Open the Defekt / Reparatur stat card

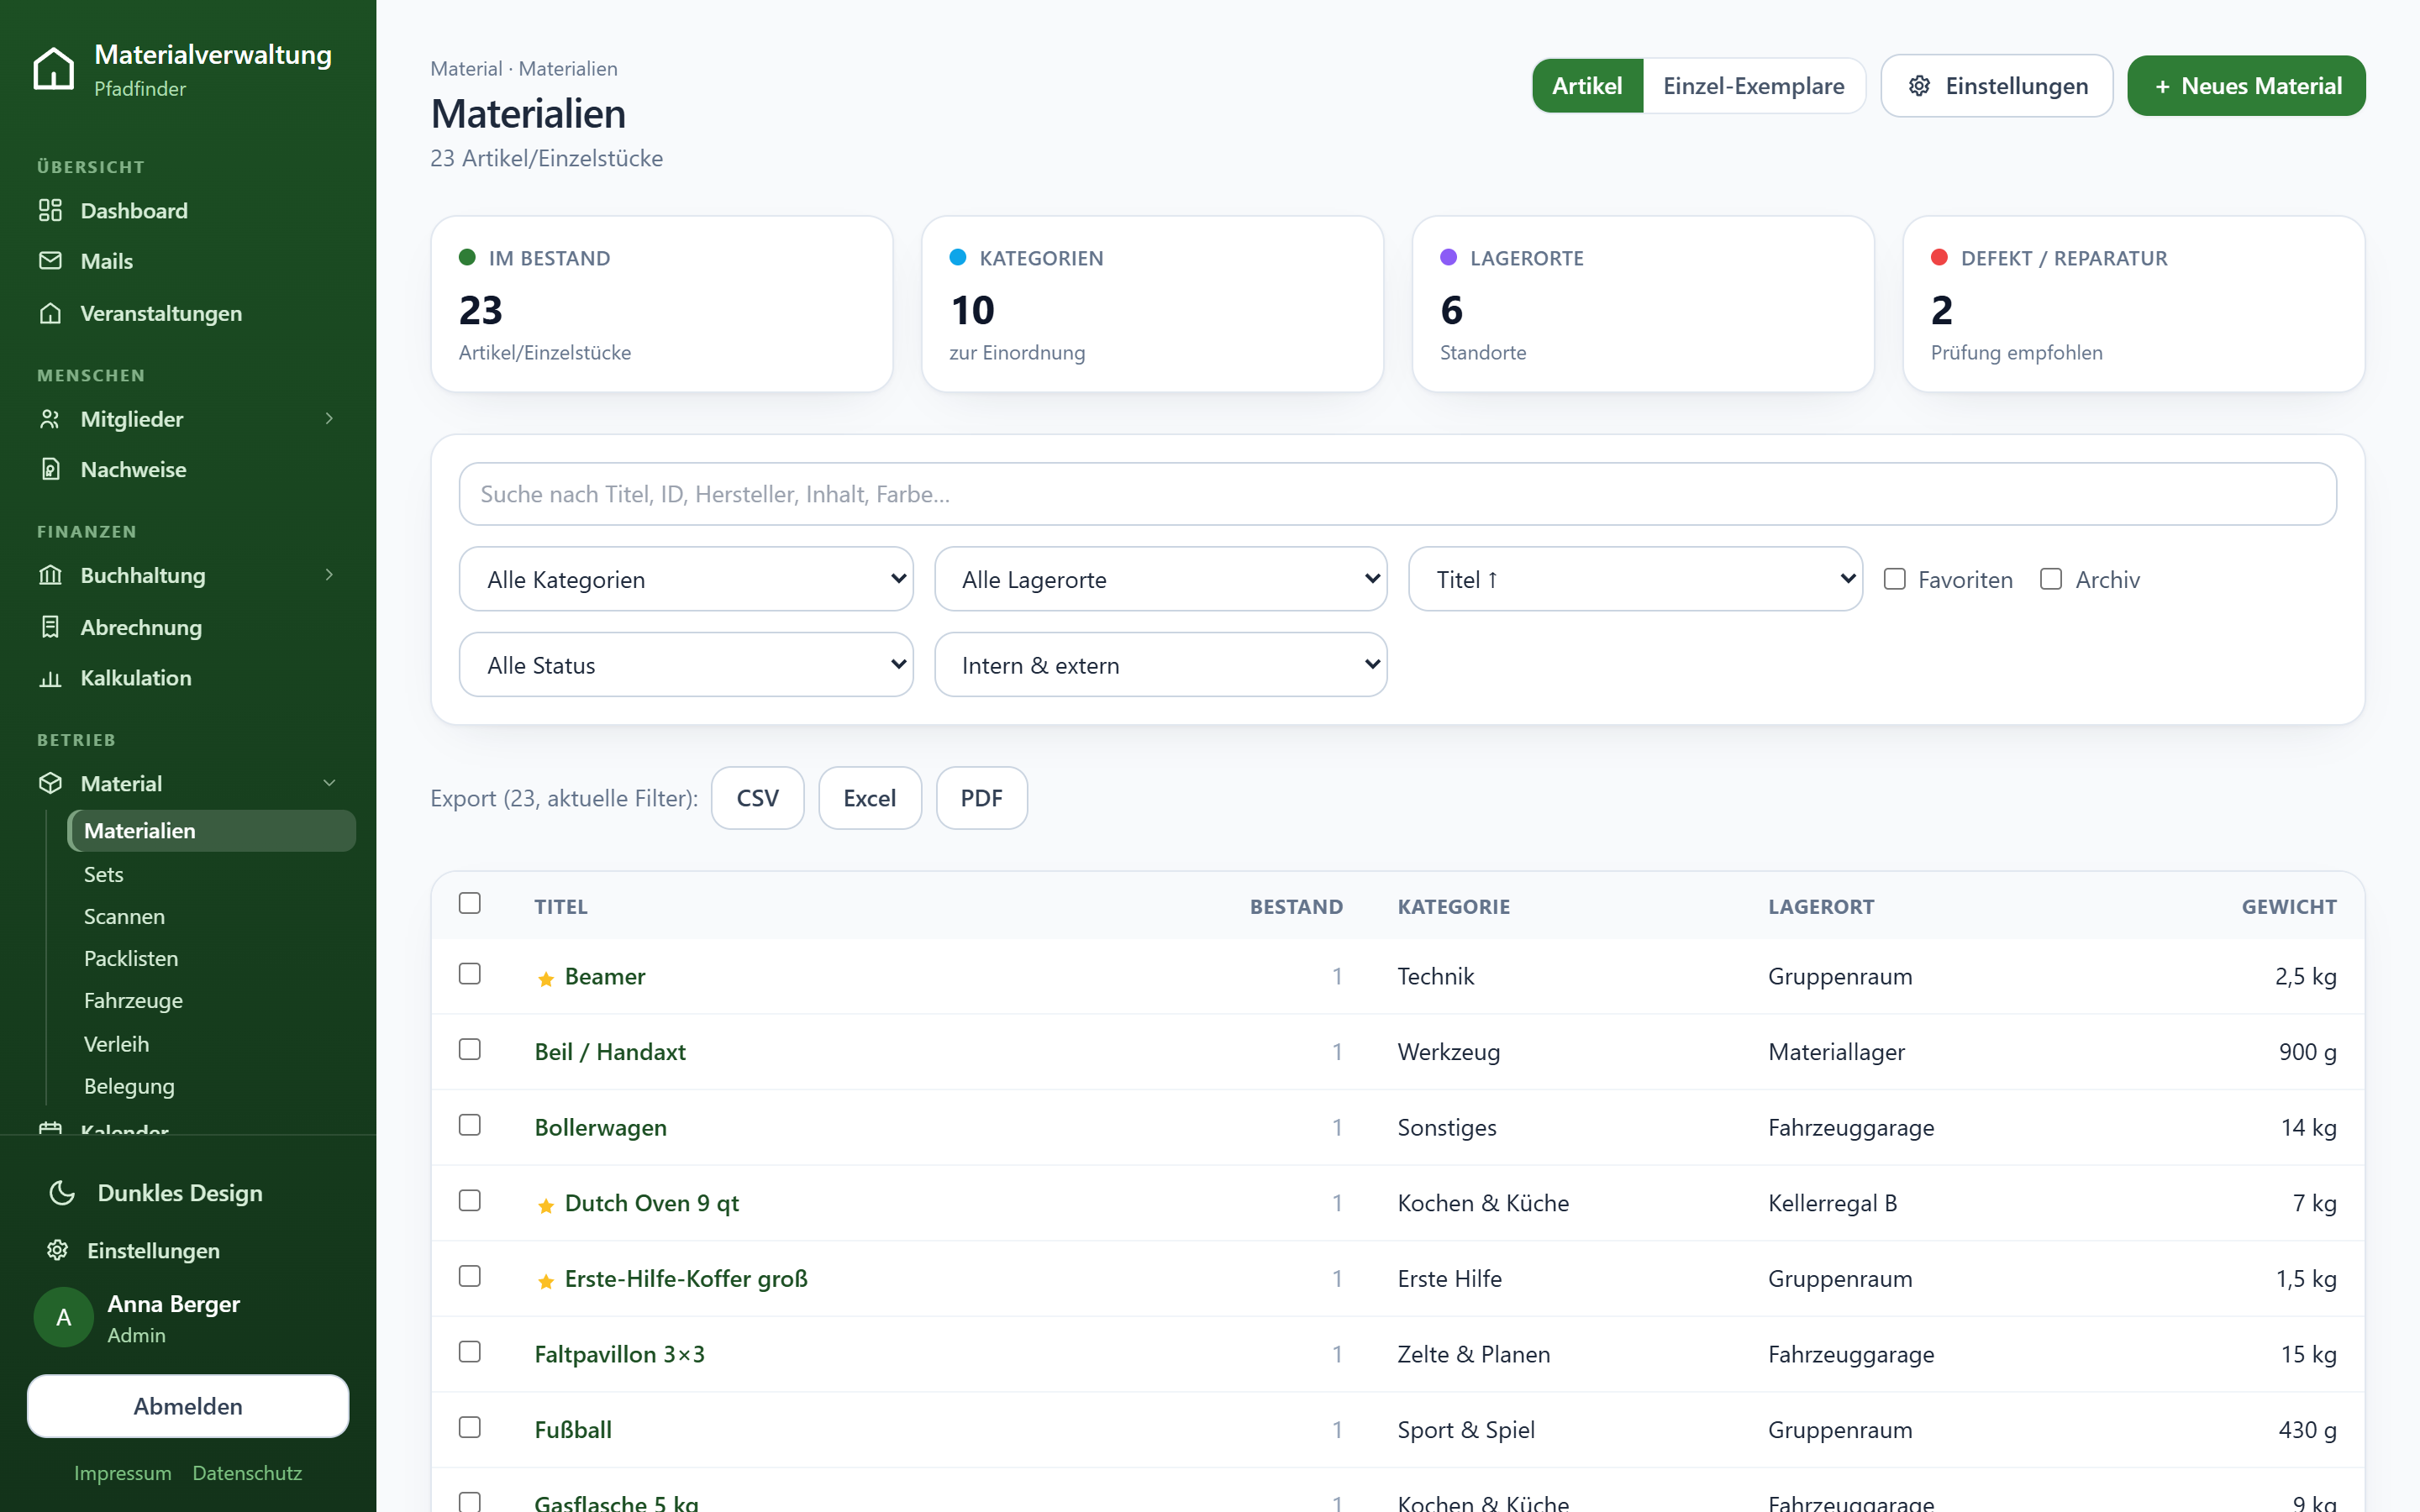pos(2134,304)
